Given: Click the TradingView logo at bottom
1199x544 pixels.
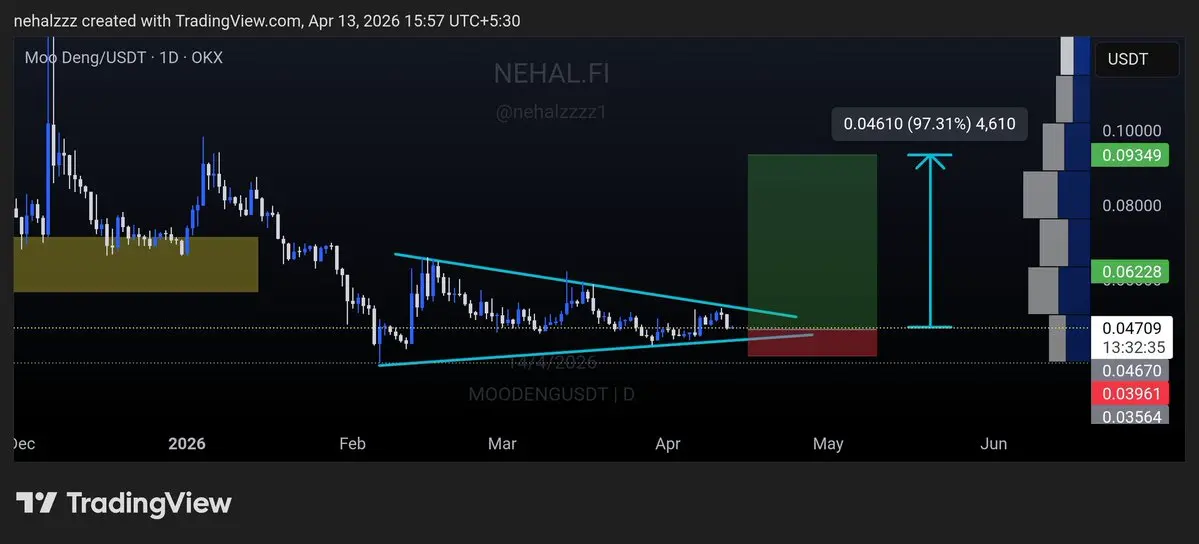Looking at the screenshot, I should (124, 503).
